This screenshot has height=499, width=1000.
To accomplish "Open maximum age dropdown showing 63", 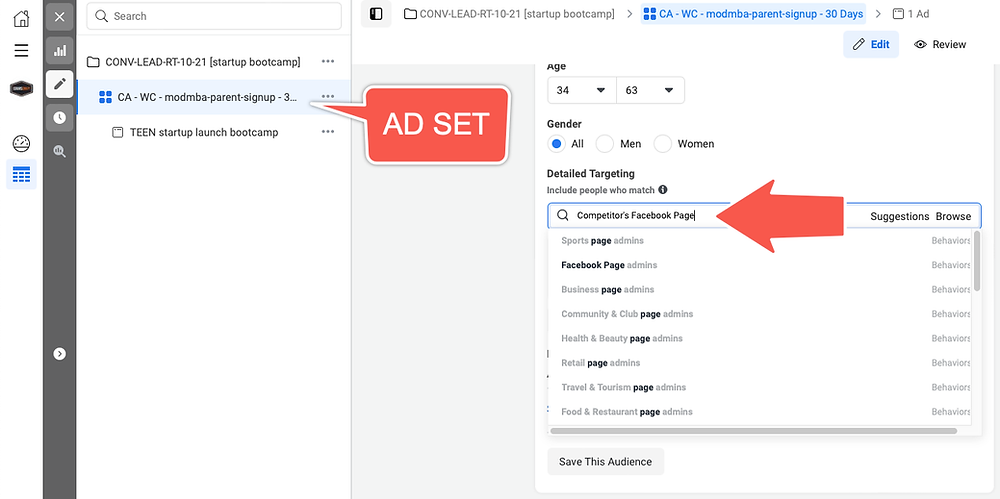I will coord(651,90).
